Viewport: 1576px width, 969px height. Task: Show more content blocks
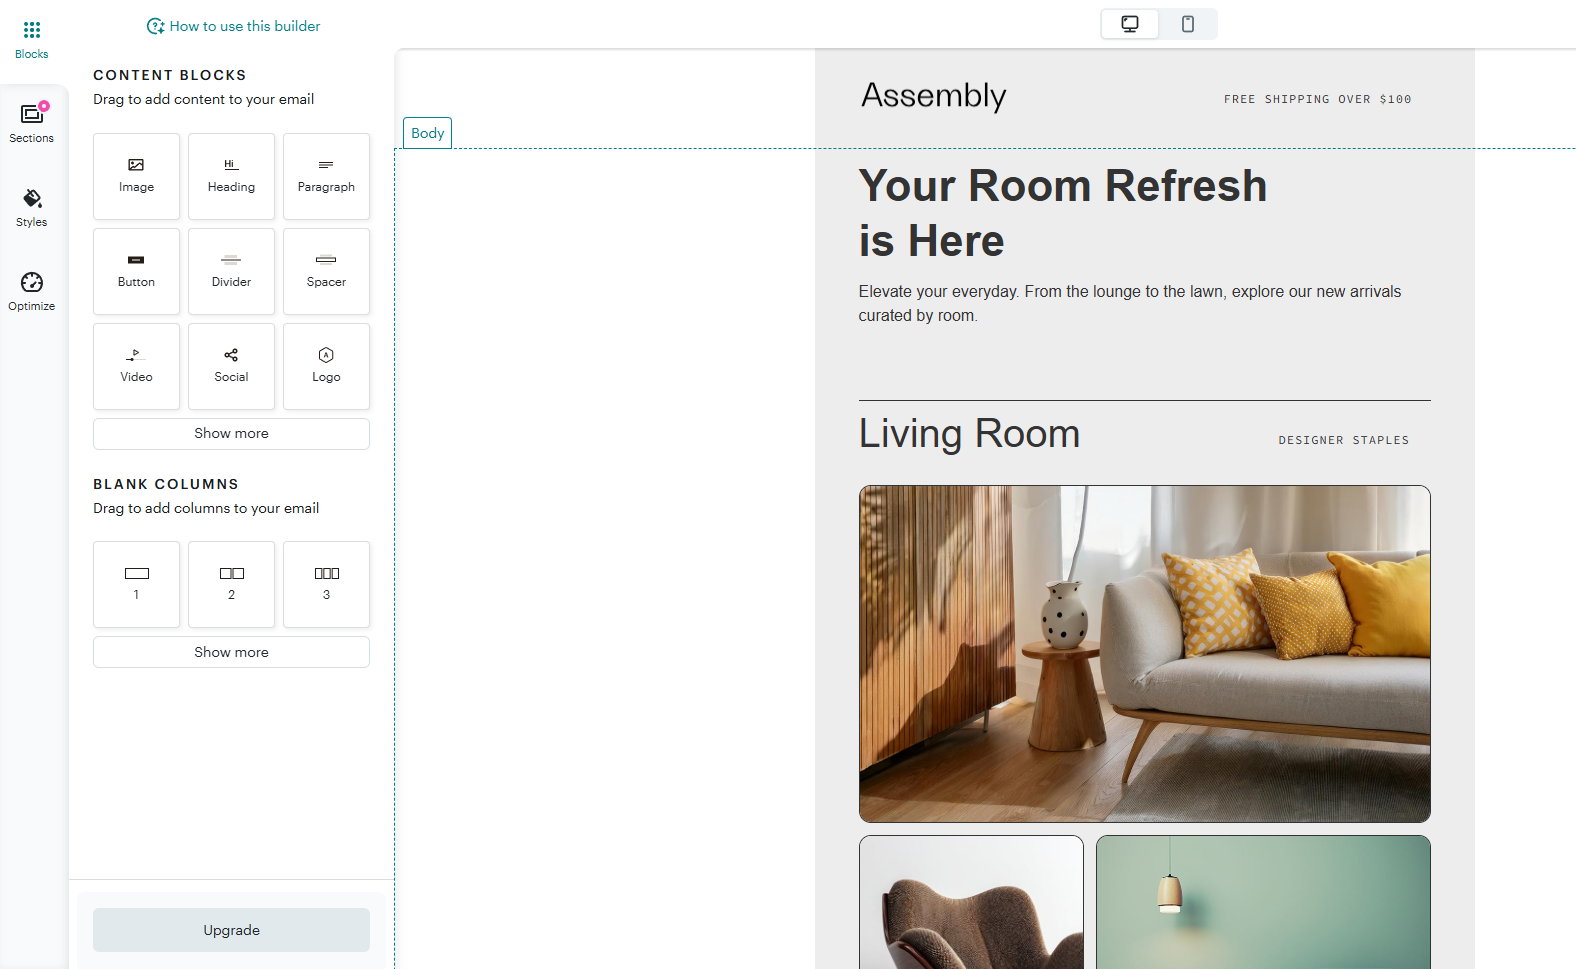point(231,434)
